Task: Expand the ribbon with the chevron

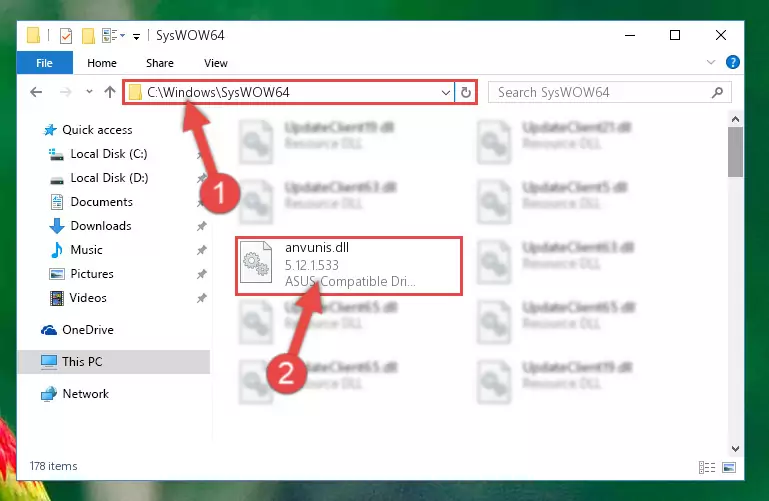Action: click(711, 62)
